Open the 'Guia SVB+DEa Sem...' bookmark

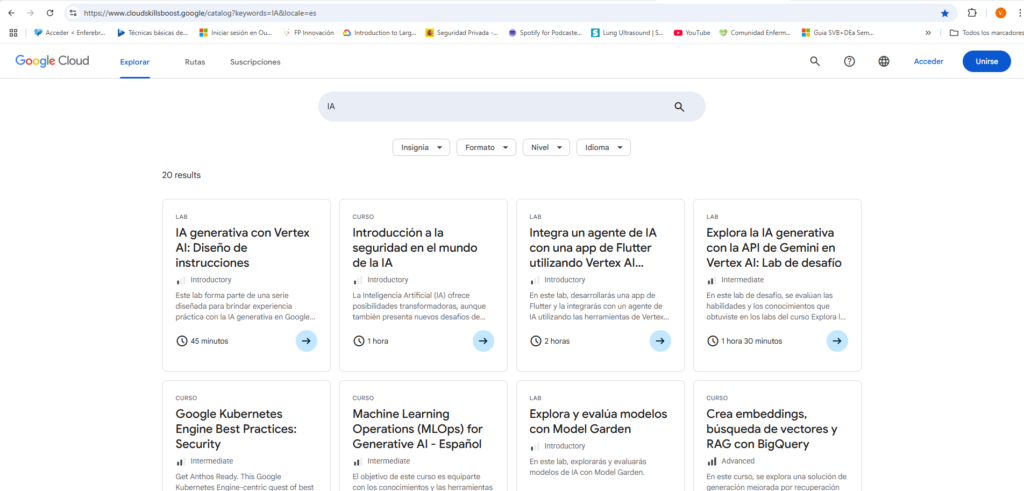pos(838,33)
